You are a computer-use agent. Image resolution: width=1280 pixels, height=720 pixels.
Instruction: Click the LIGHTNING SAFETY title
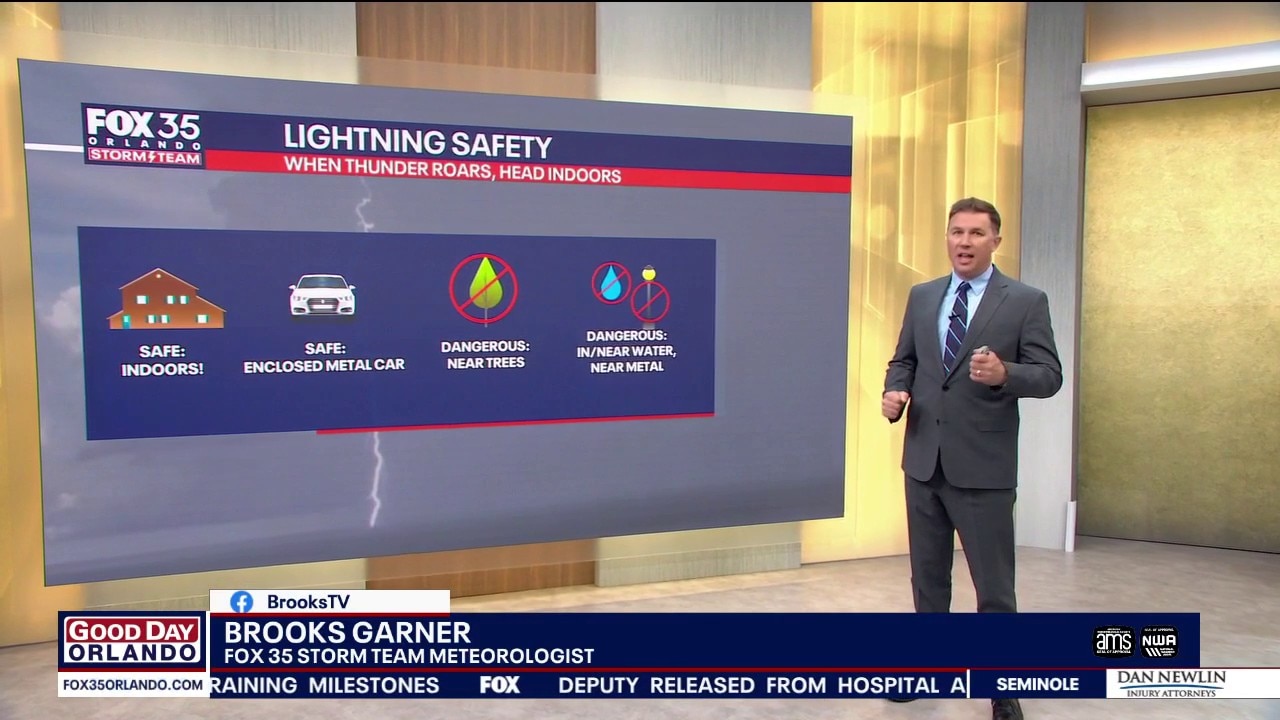click(417, 140)
